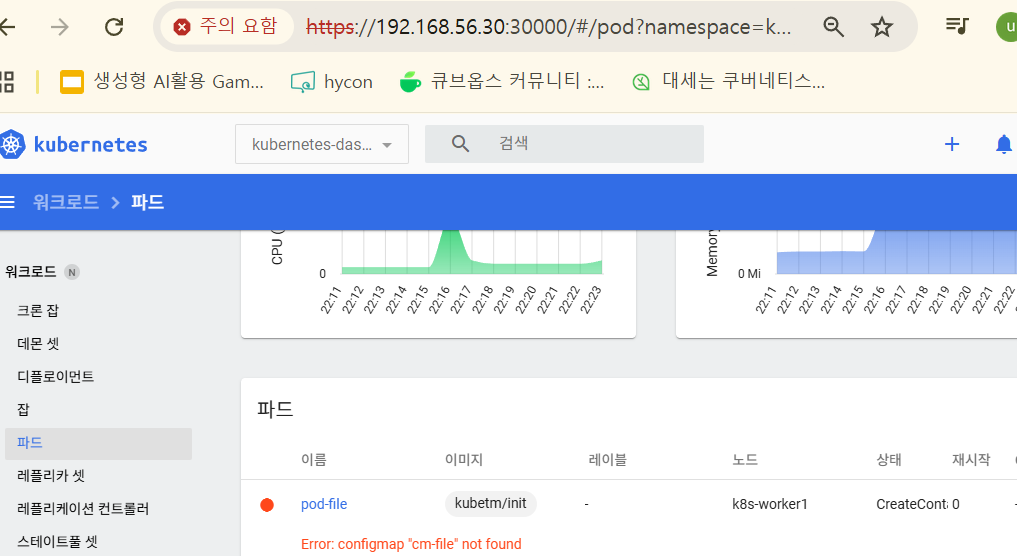Open the apps grid in bookmarks bar
Image resolution: width=1017 pixels, height=556 pixels.
point(6,82)
